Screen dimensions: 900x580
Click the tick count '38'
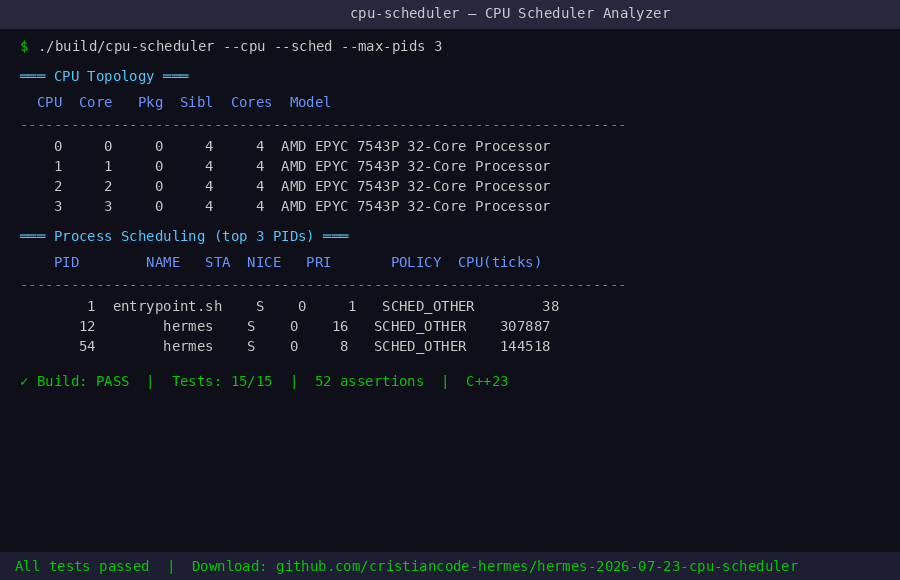[550, 307]
